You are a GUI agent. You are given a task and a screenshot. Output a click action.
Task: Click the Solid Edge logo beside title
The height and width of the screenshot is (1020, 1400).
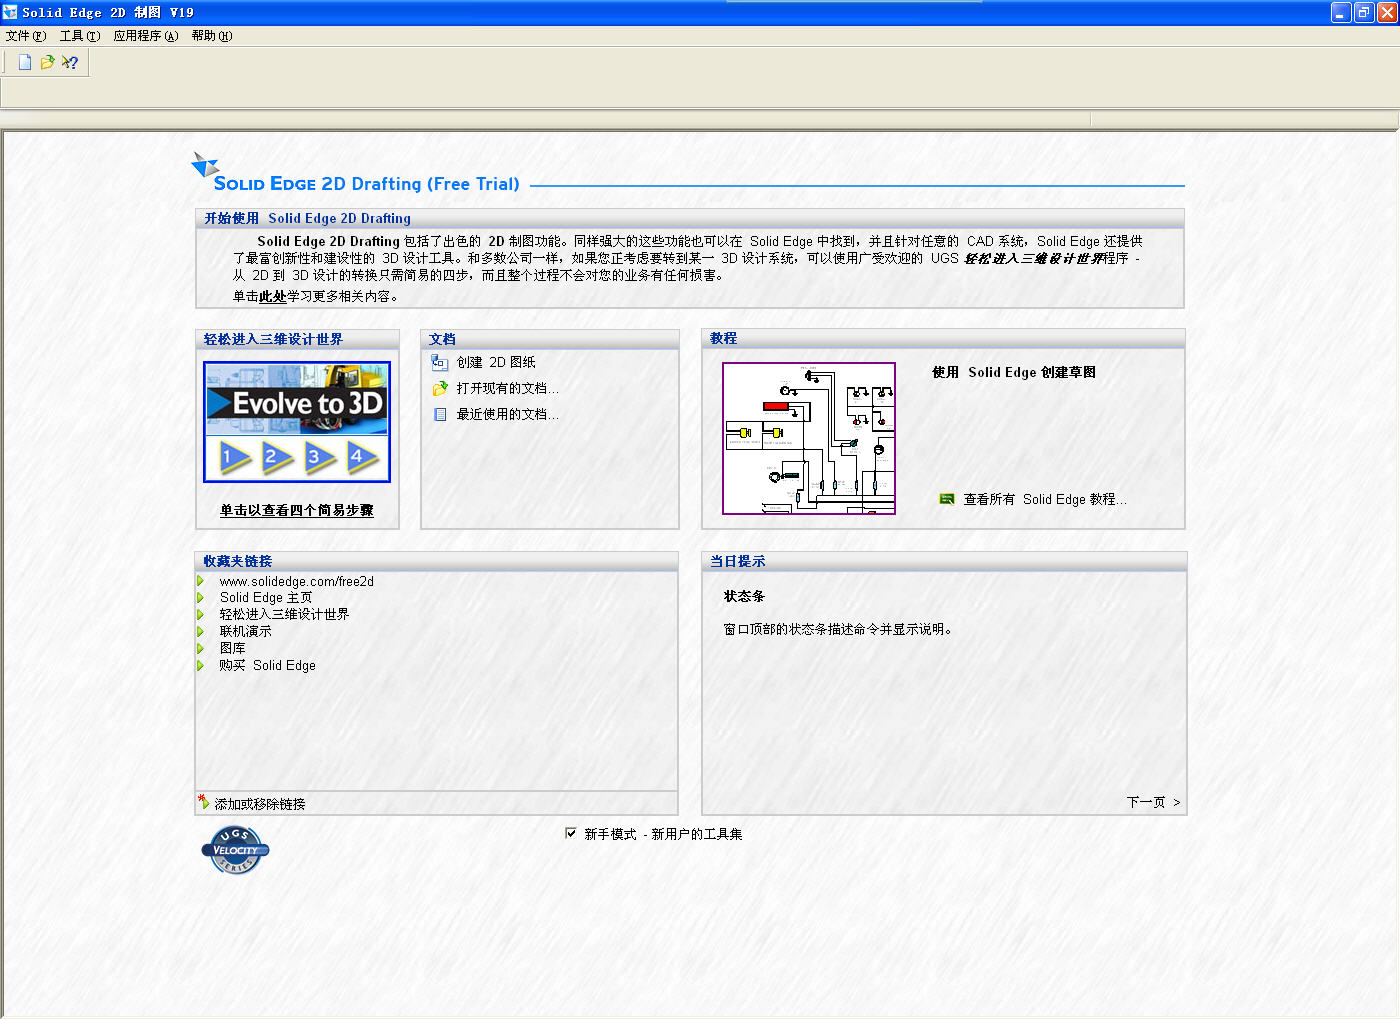[204, 165]
